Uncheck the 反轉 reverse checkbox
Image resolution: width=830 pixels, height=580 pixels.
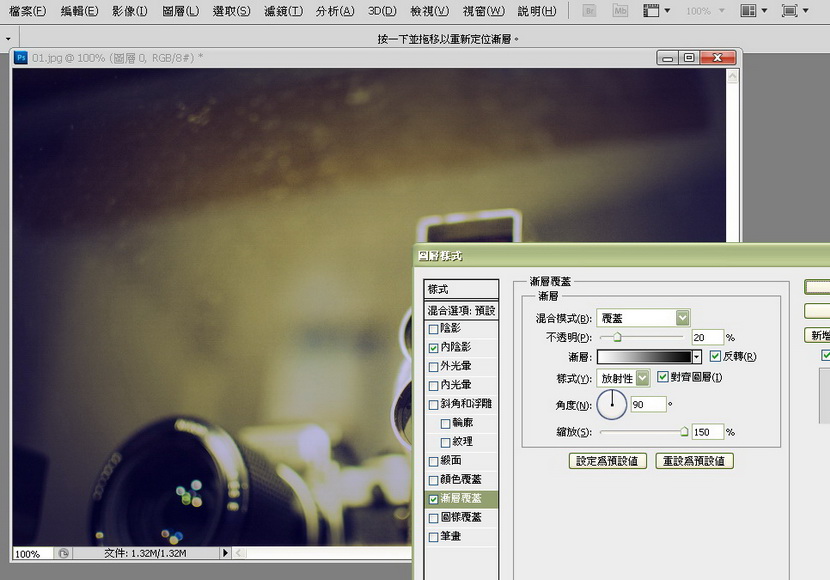(x=714, y=356)
